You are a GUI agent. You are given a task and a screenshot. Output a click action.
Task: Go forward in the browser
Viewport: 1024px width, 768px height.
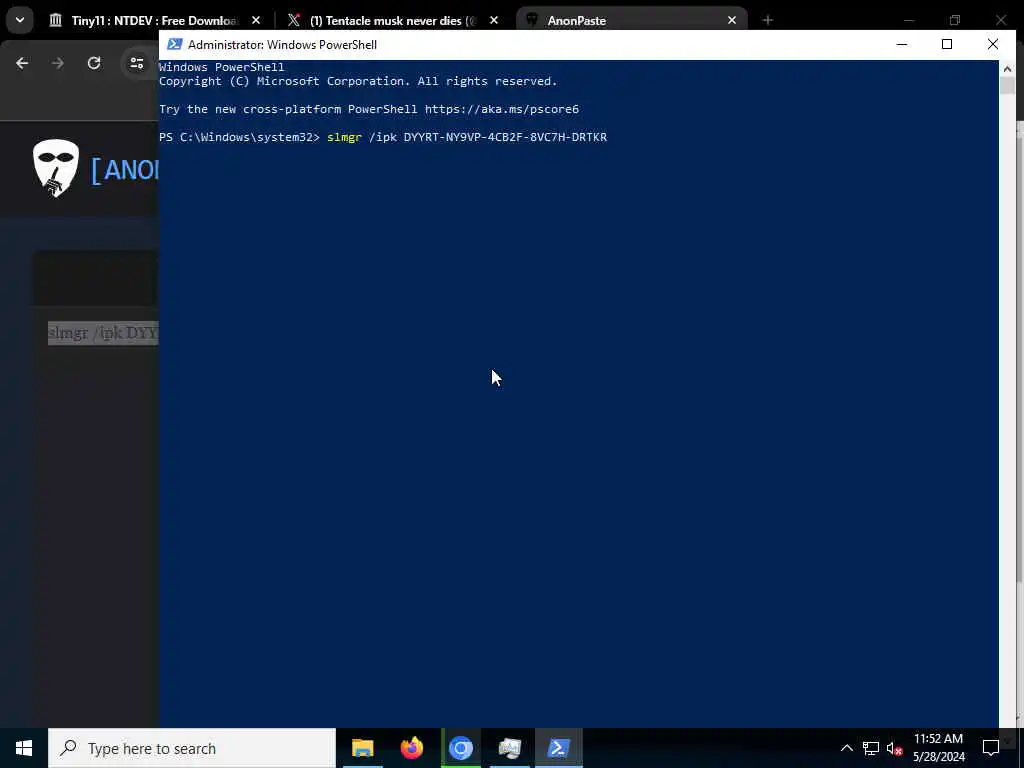pos(57,63)
